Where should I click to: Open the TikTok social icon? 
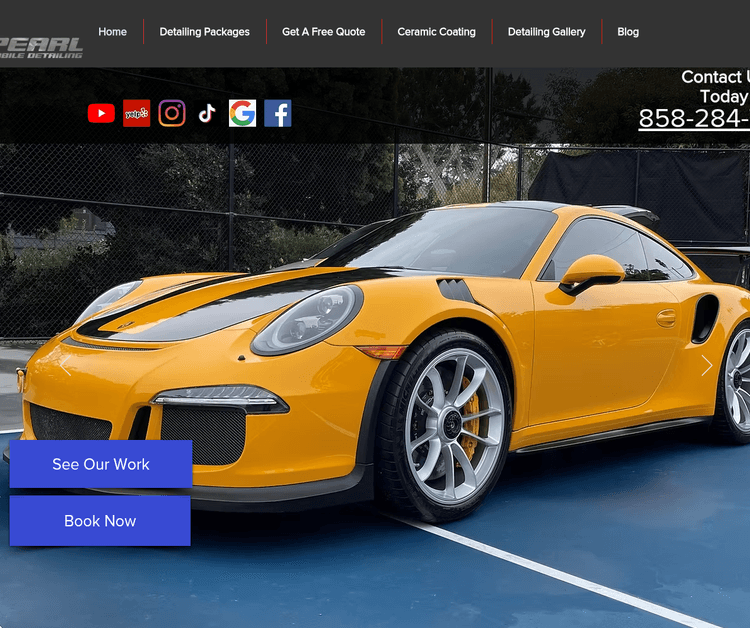pyautogui.click(x=207, y=113)
